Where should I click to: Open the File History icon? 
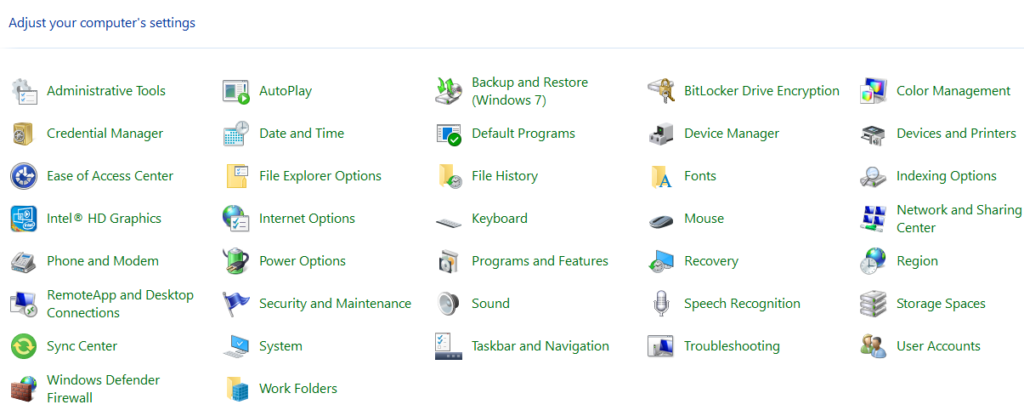coord(449,176)
